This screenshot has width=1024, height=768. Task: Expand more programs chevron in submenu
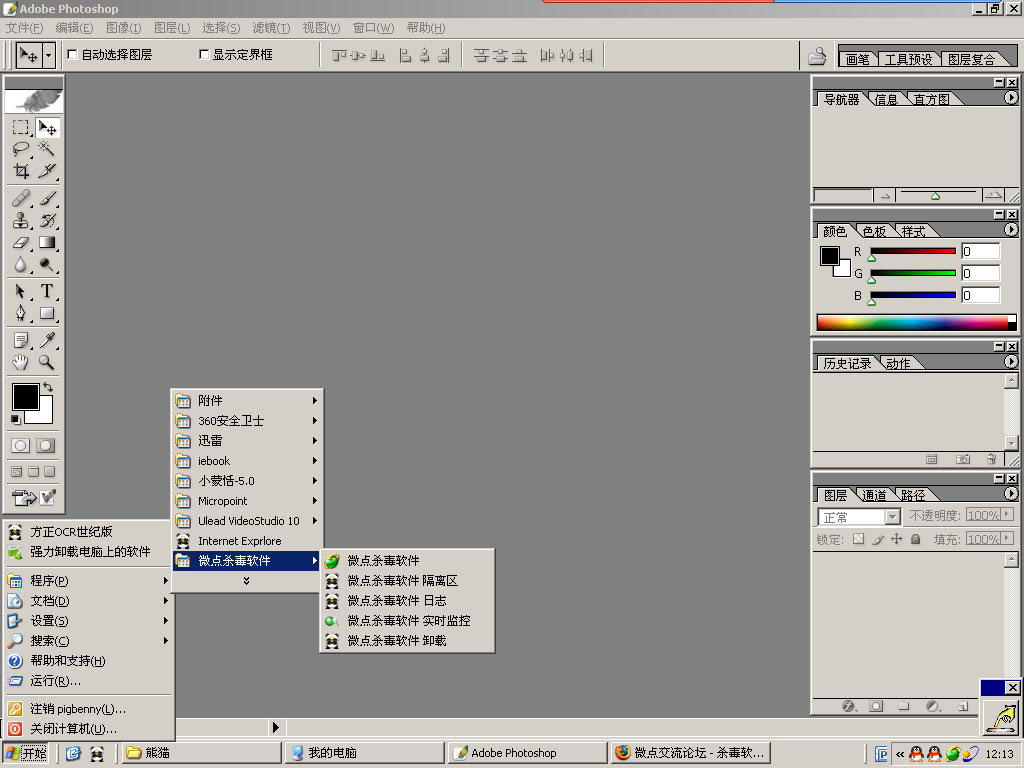(246, 581)
